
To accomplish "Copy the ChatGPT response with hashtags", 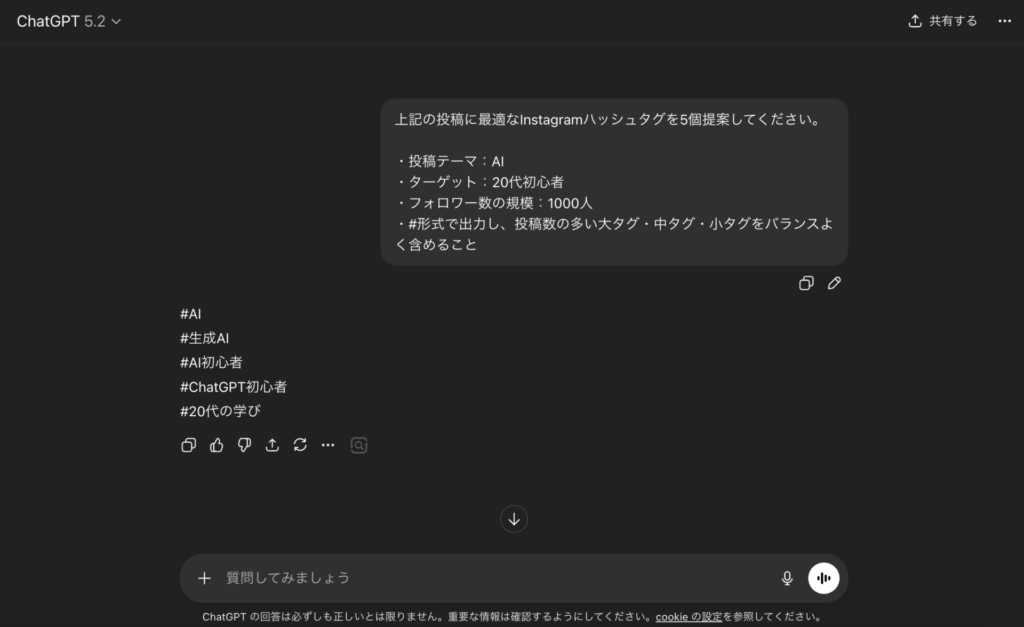I will click(x=188, y=446).
